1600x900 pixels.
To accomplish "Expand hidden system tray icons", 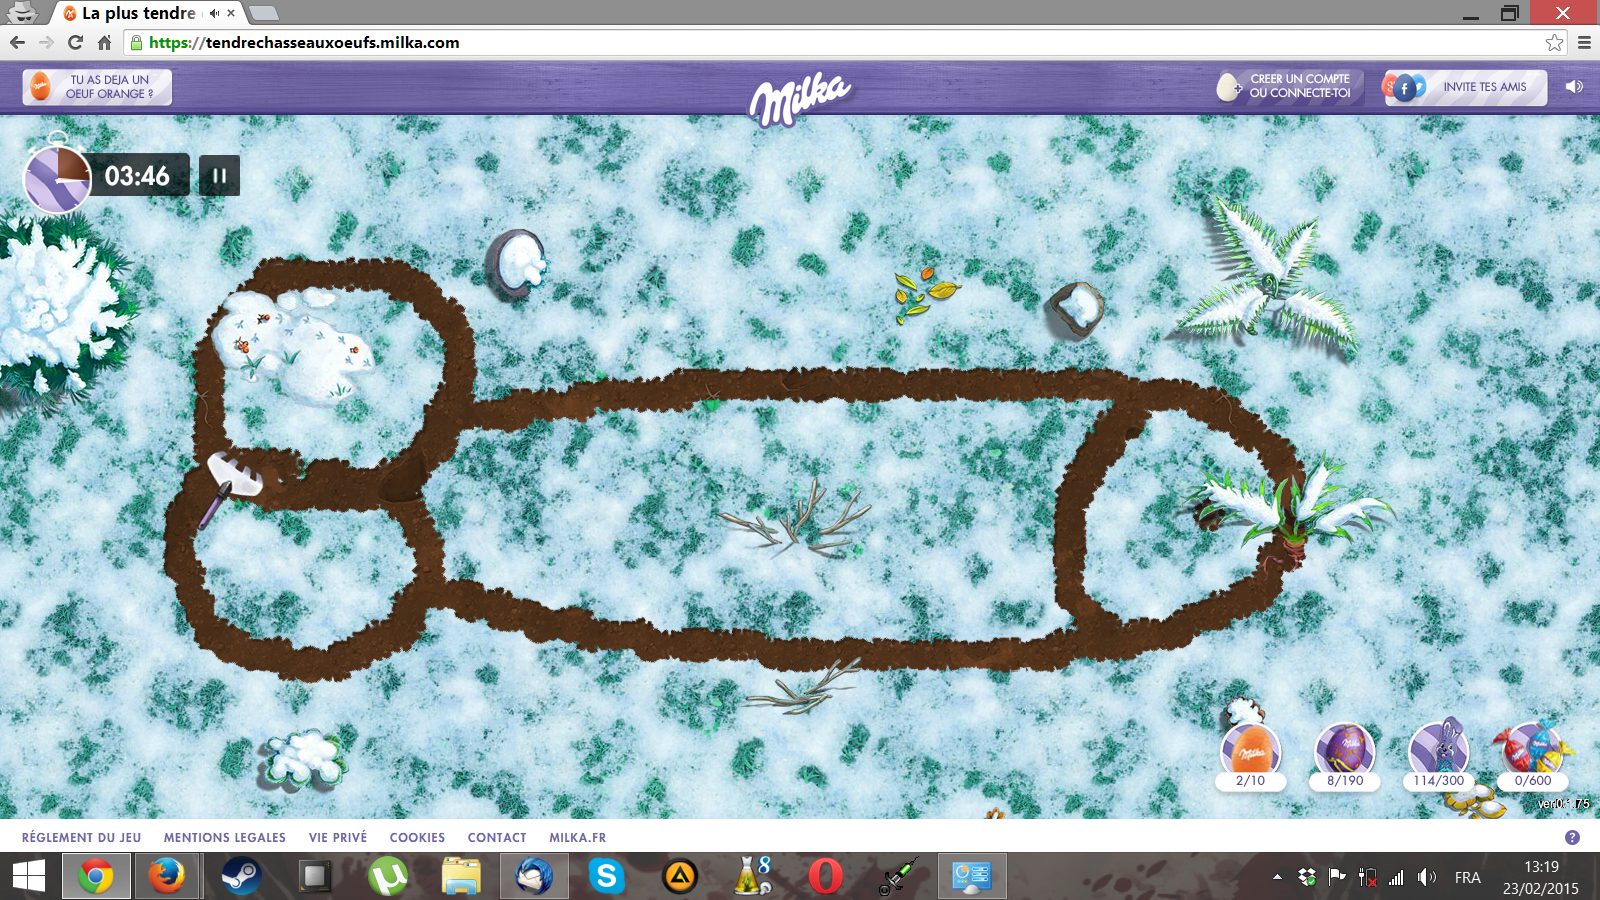I will pyautogui.click(x=1277, y=877).
